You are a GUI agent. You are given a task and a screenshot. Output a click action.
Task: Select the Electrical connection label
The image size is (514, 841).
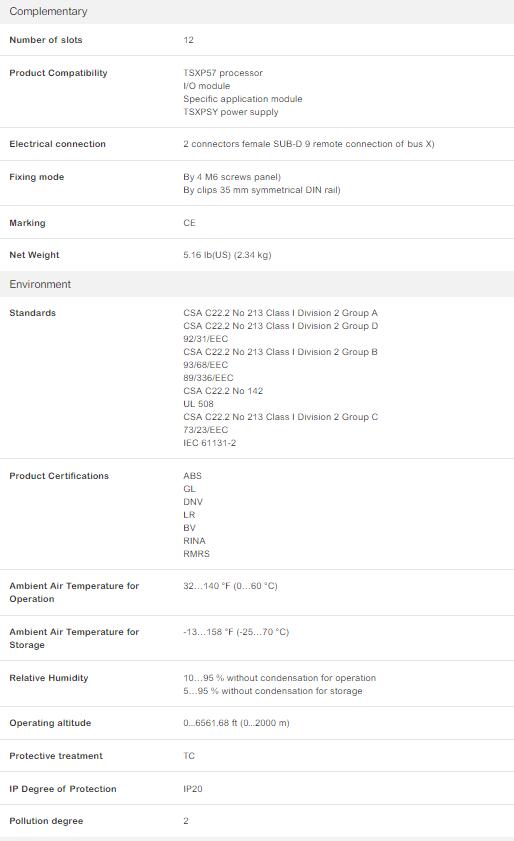57,144
